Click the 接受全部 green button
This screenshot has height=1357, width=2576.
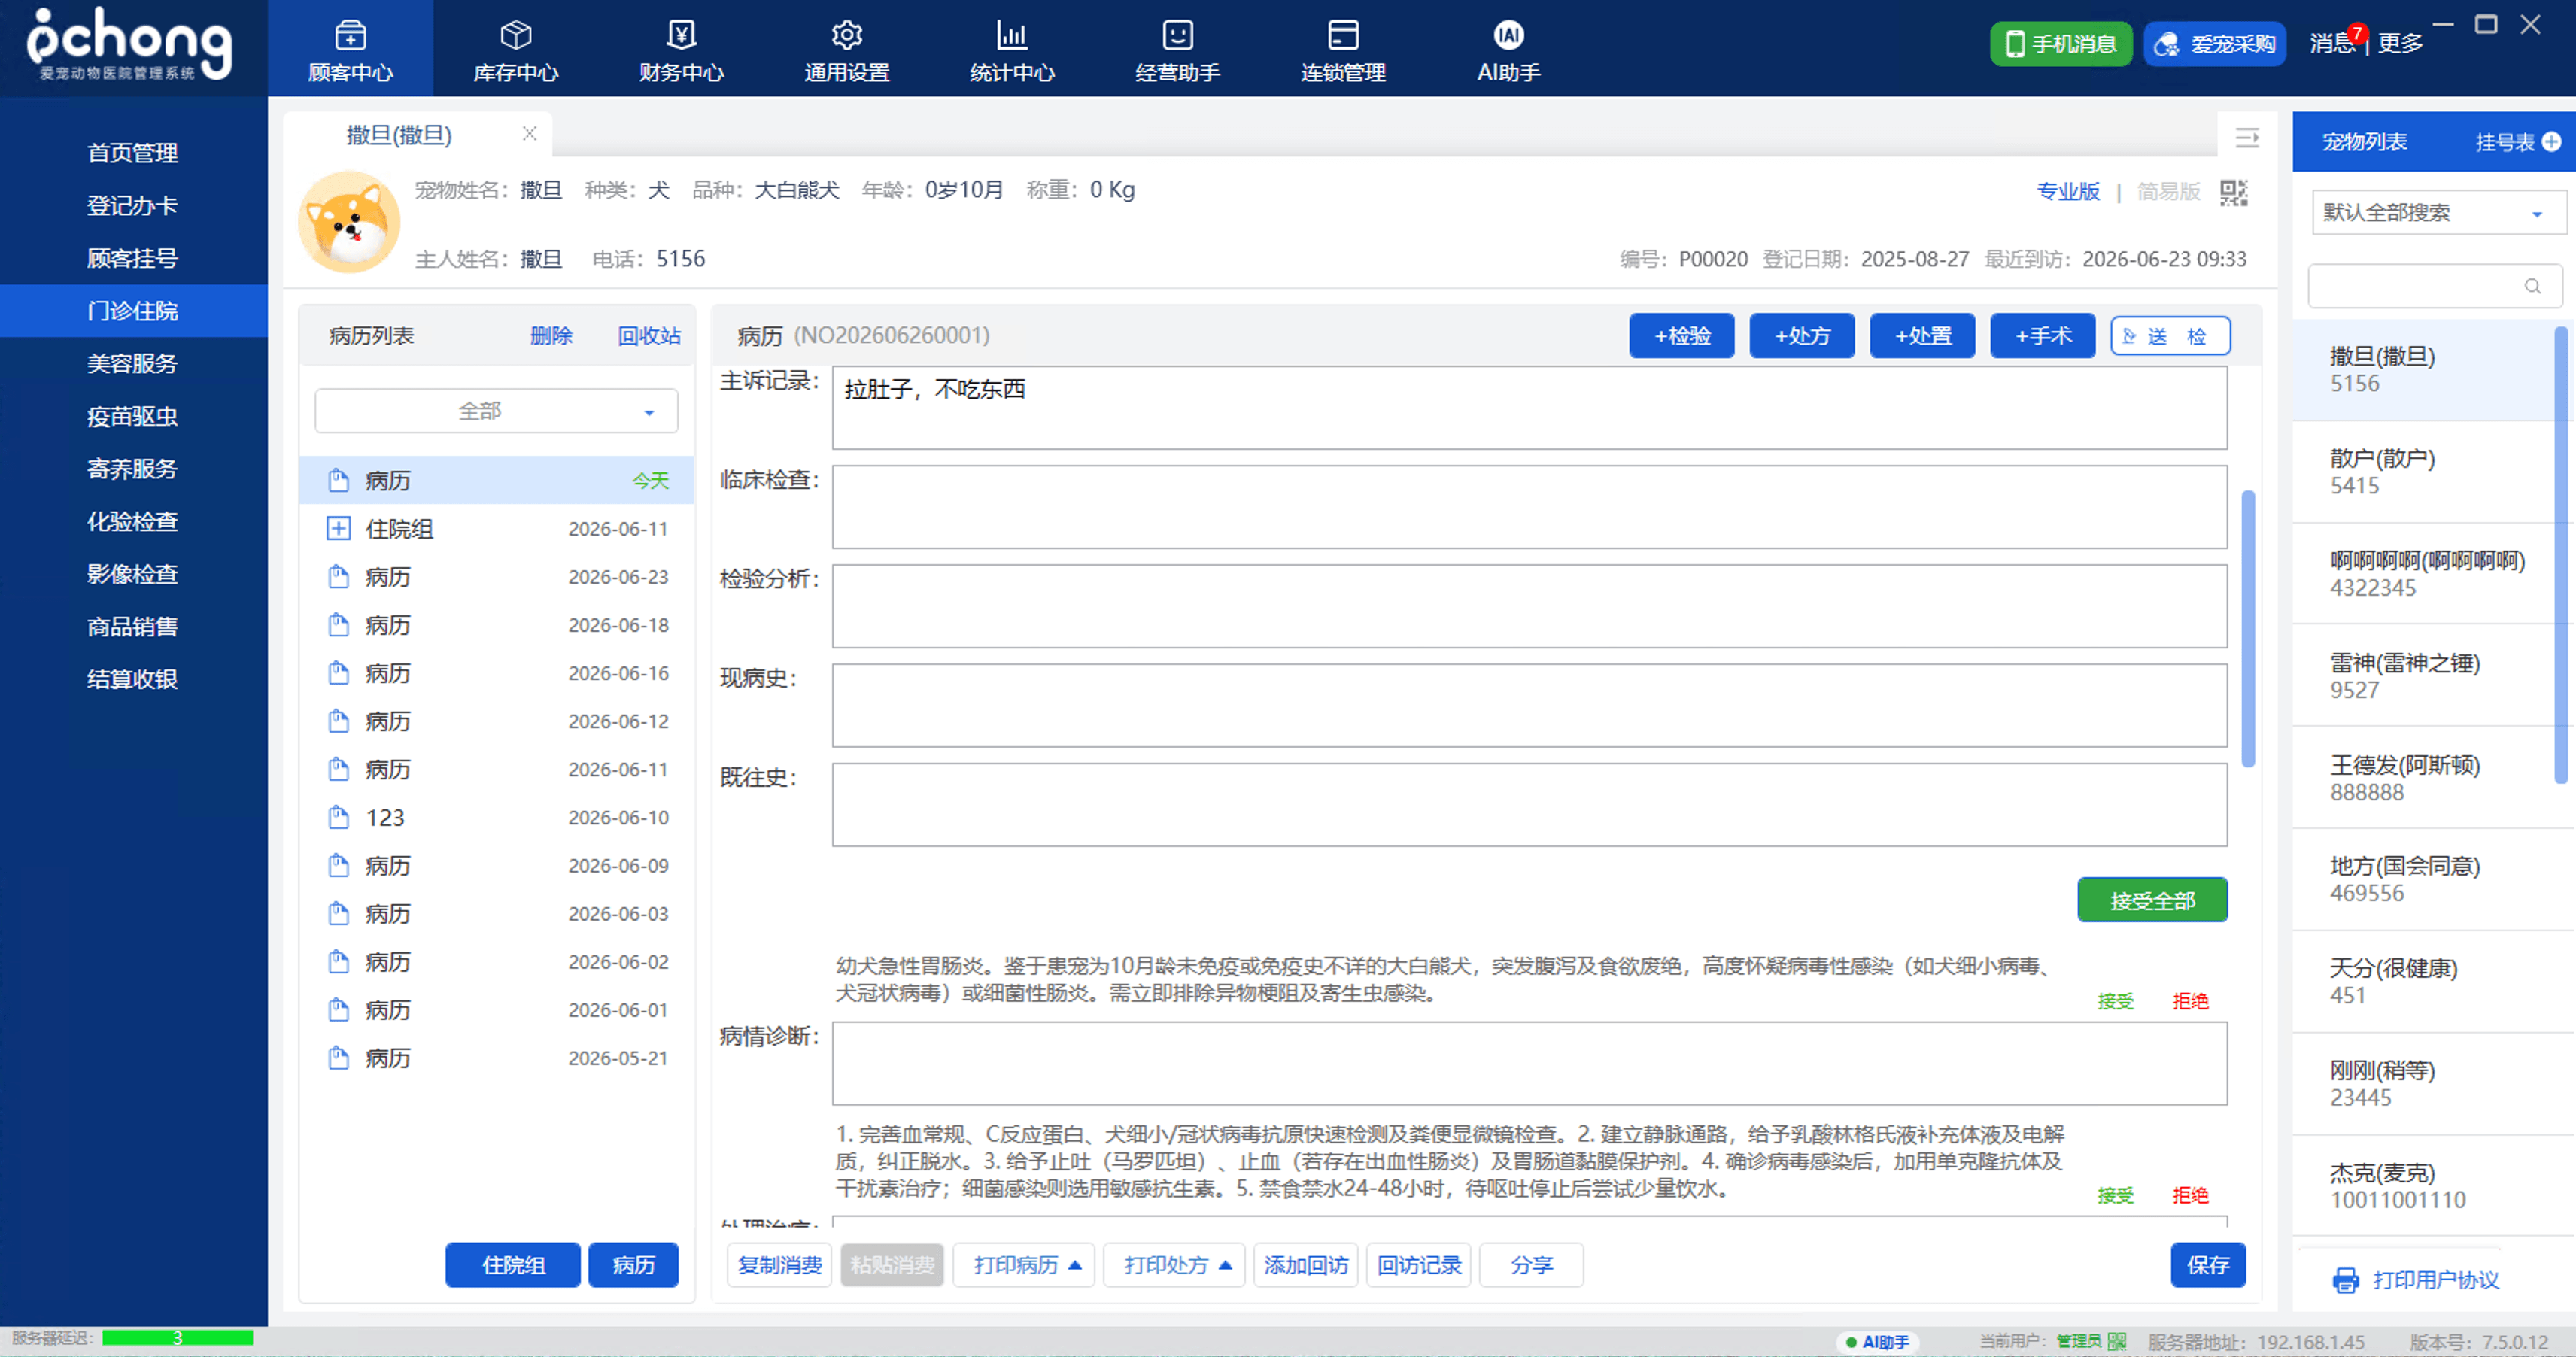coord(2152,900)
